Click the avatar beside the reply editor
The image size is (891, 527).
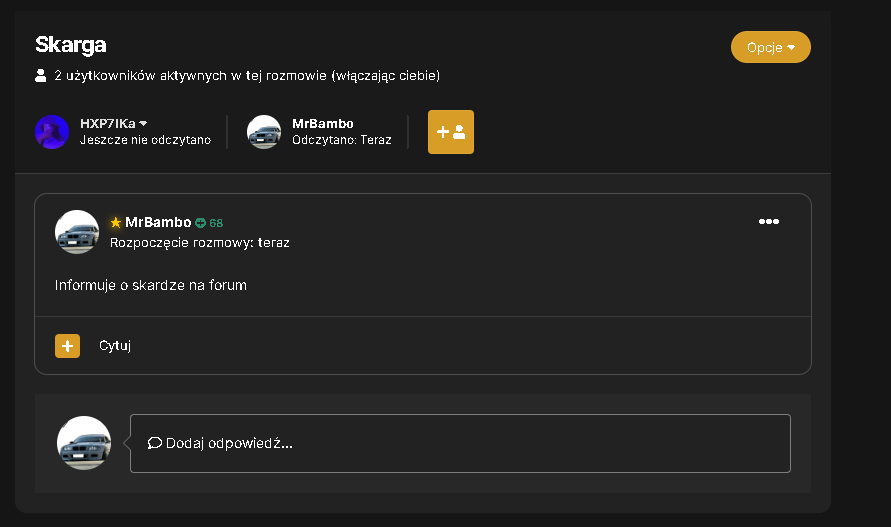tap(84, 443)
